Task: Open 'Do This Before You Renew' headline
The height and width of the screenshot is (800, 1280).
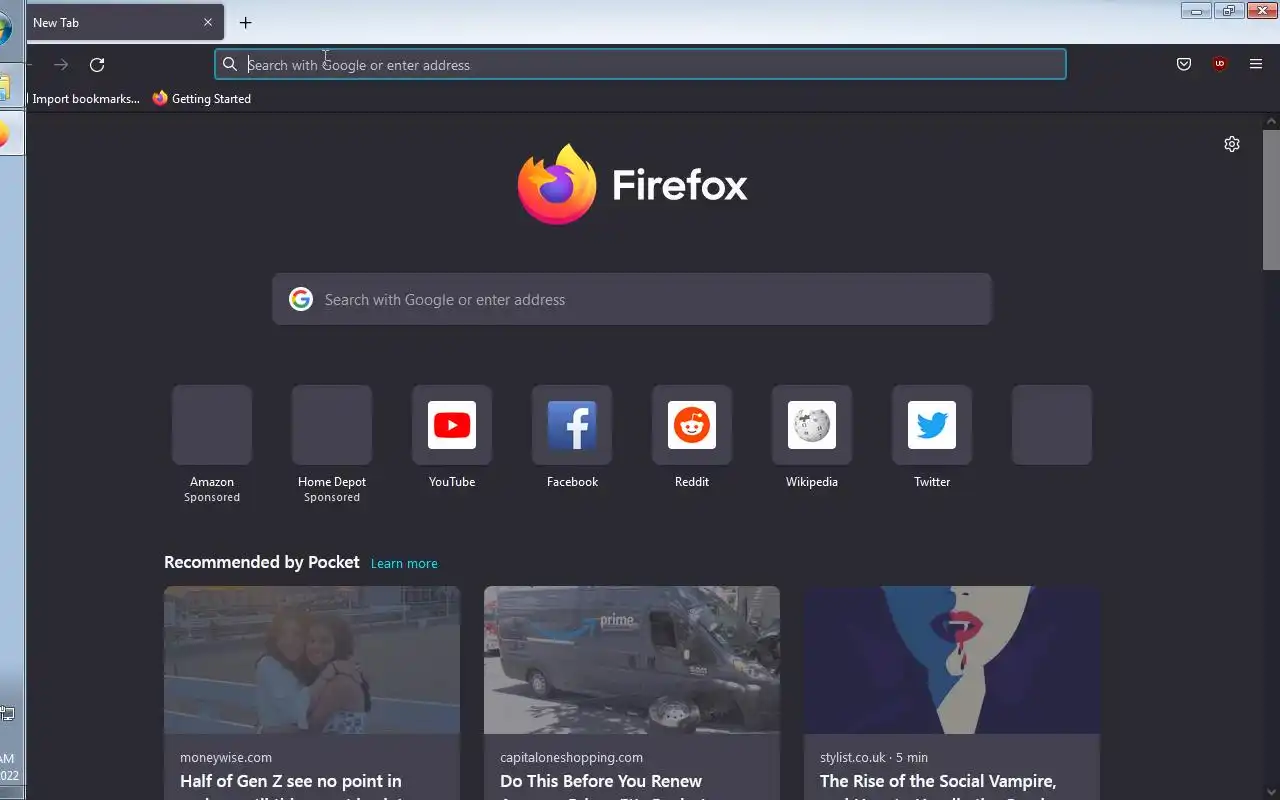Action: [x=601, y=781]
